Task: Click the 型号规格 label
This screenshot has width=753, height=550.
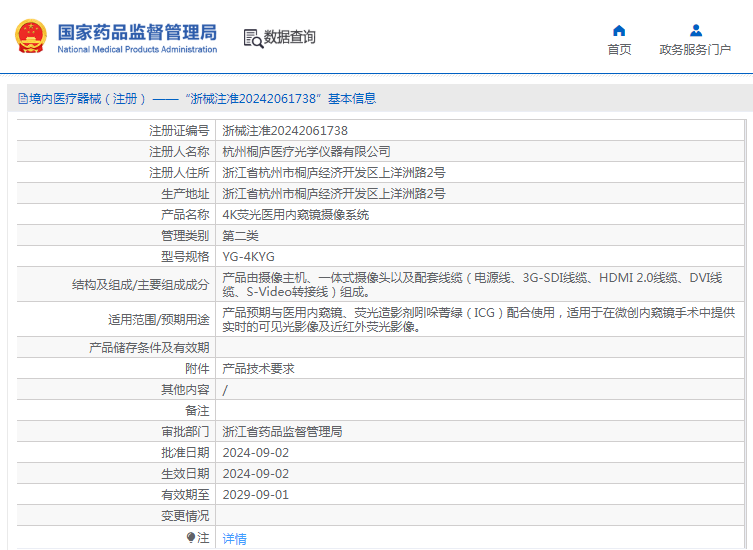Action: click(185, 257)
